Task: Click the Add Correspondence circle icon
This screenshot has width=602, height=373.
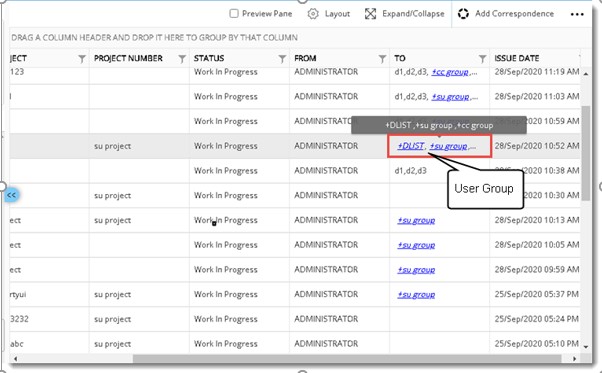Action: [x=463, y=14]
